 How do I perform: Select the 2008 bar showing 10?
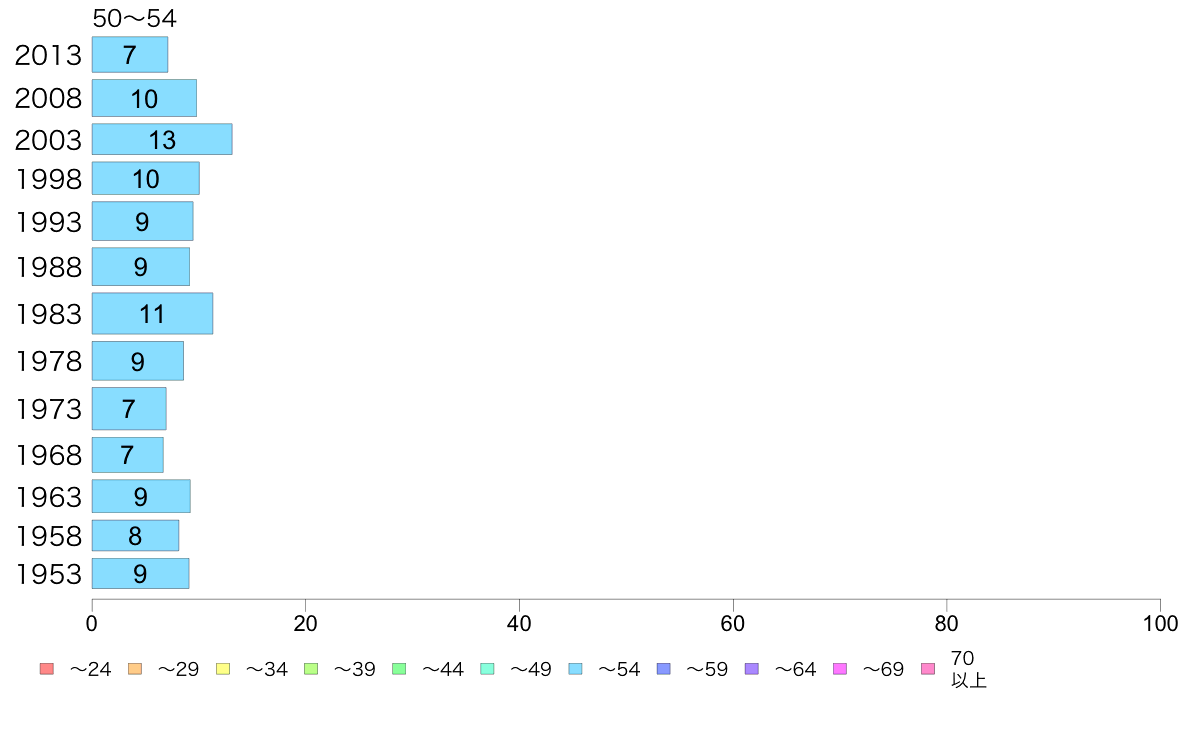(x=144, y=98)
